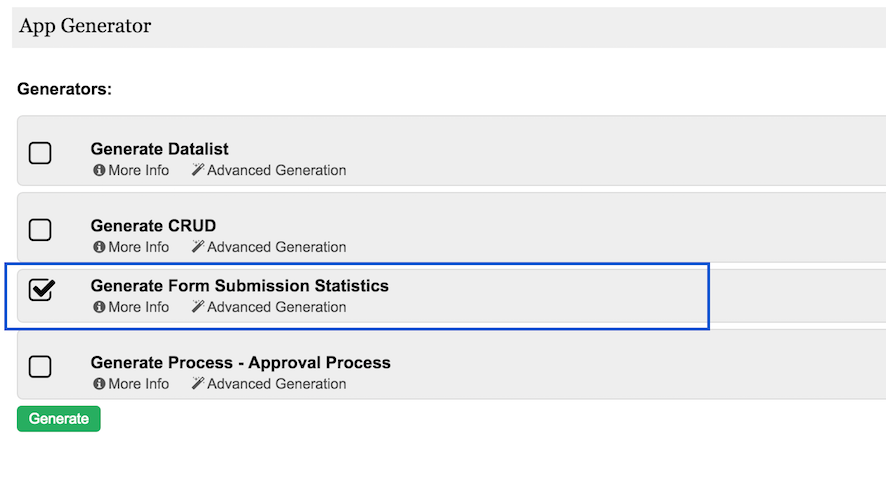Check Generate Process - Approval Process box
The width and height of the screenshot is (886, 486).
[x=40, y=367]
